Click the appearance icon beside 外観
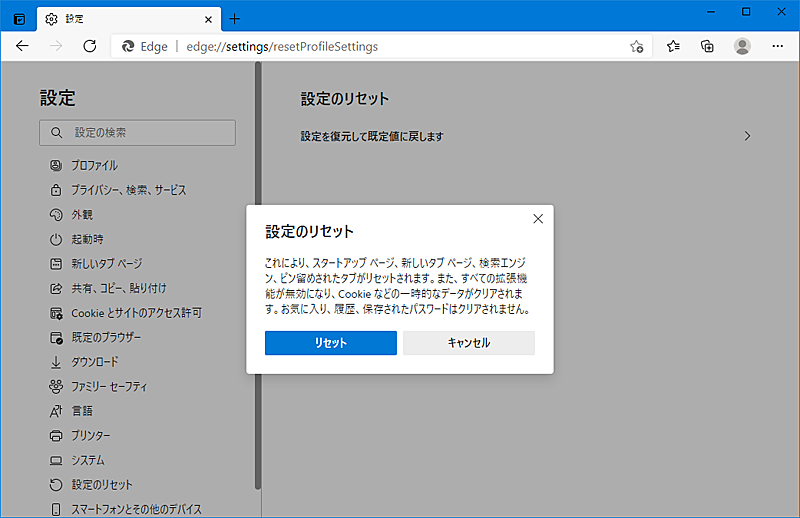Screen dimensions: 800x518 click(x=56, y=214)
